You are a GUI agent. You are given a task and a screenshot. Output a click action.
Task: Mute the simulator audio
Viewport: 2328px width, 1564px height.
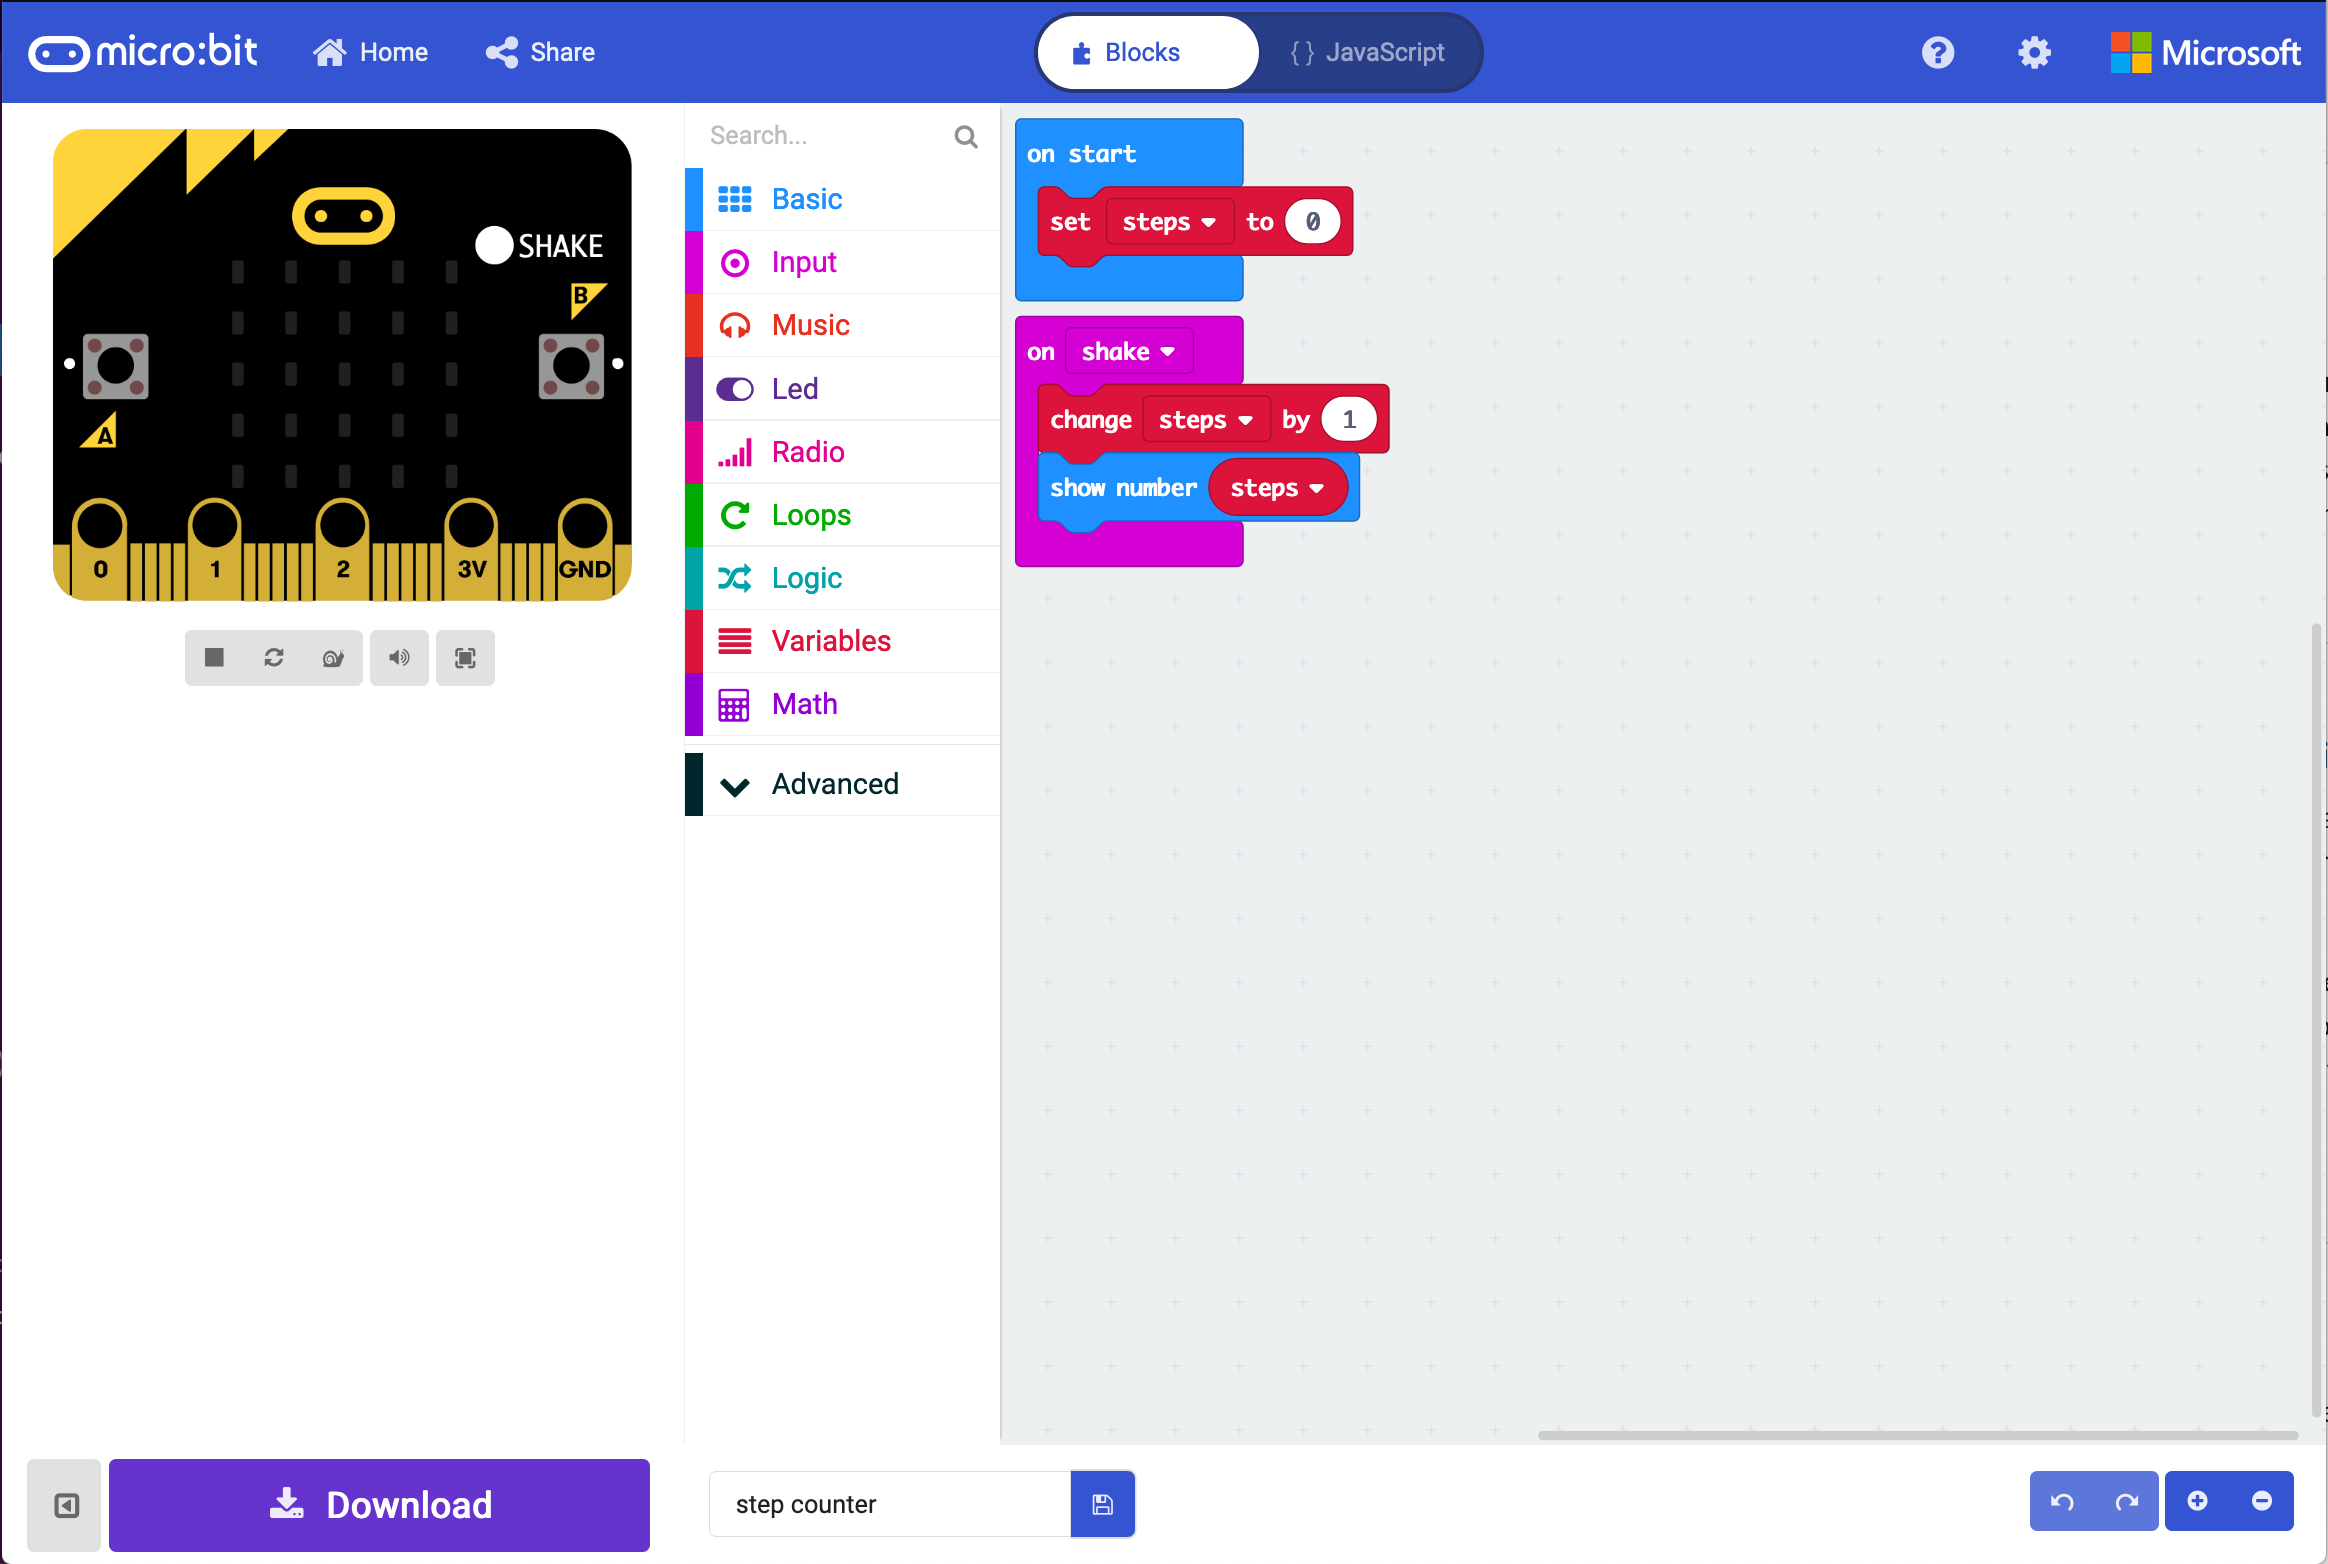pyautogui.click(x=399, y=657)
